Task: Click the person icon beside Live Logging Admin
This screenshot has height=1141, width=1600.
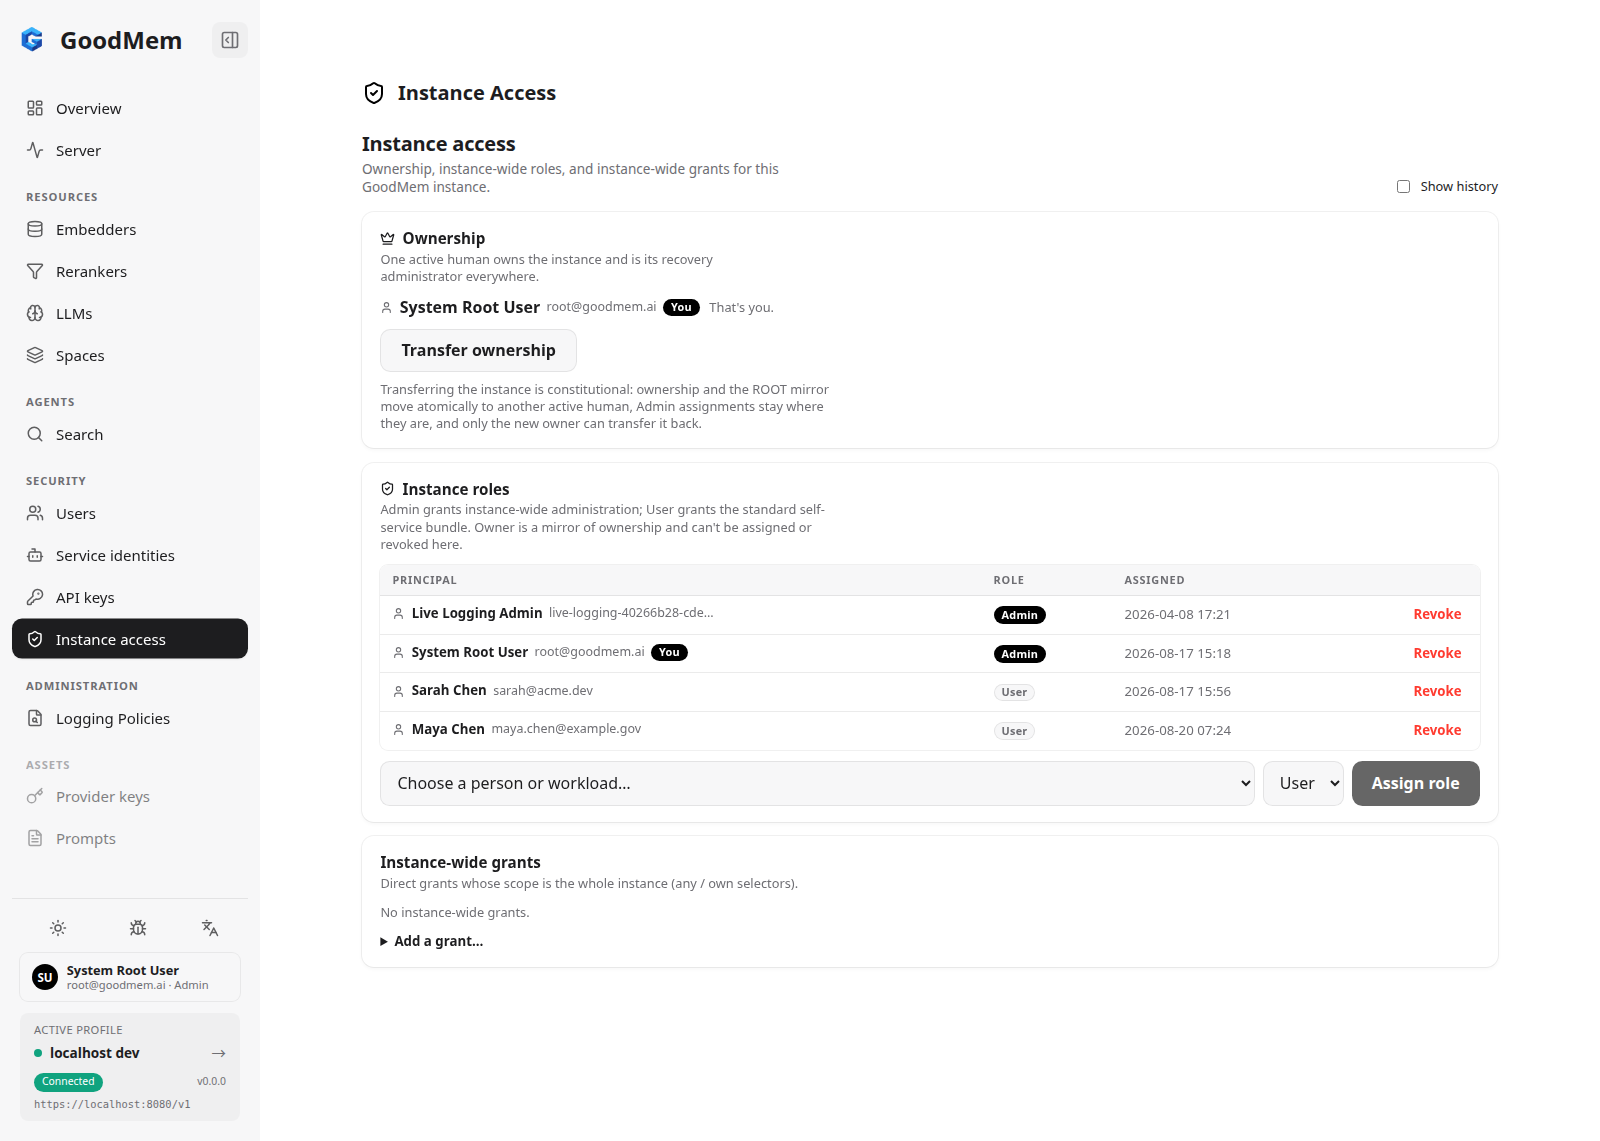Action: point(398,614)
